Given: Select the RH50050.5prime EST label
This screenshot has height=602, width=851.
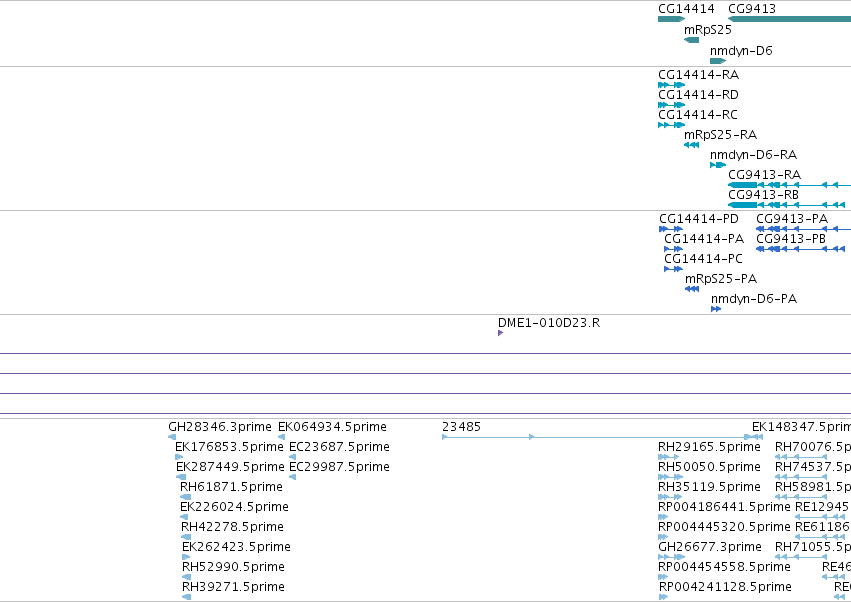Looking at the screenshot, I should pos(709,467).
